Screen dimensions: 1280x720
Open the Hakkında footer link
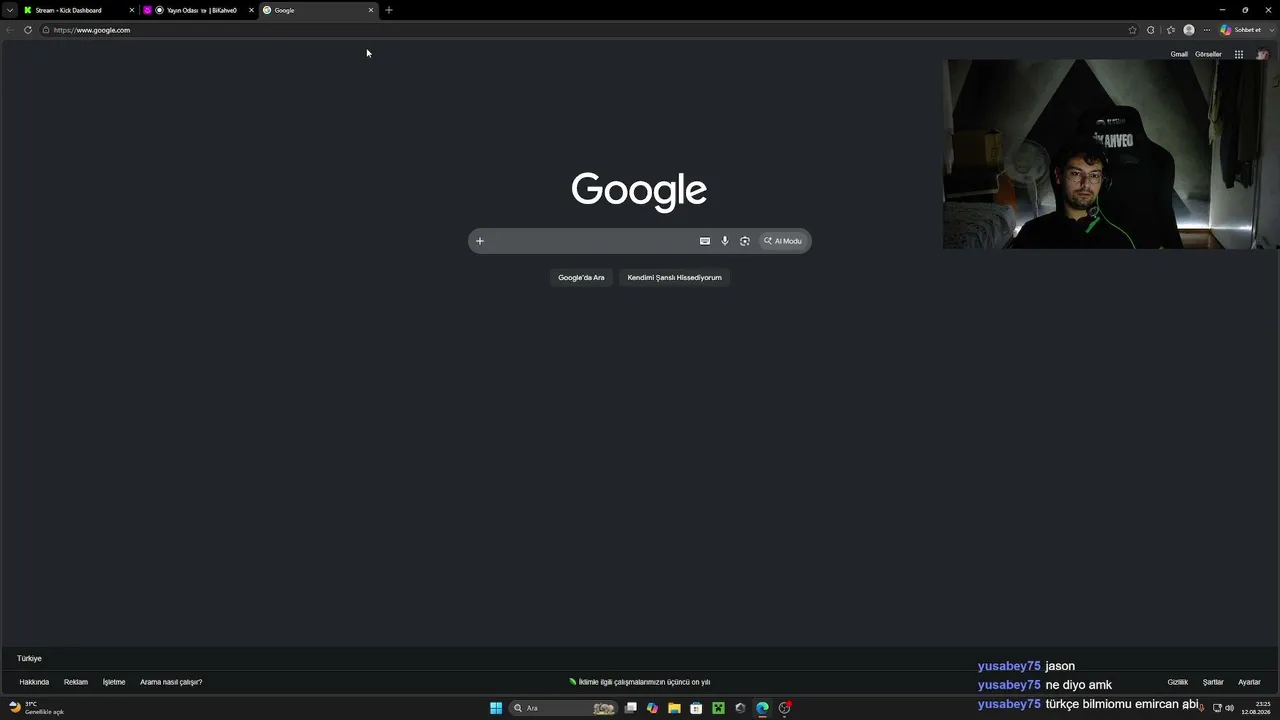[x=34, y=682]
